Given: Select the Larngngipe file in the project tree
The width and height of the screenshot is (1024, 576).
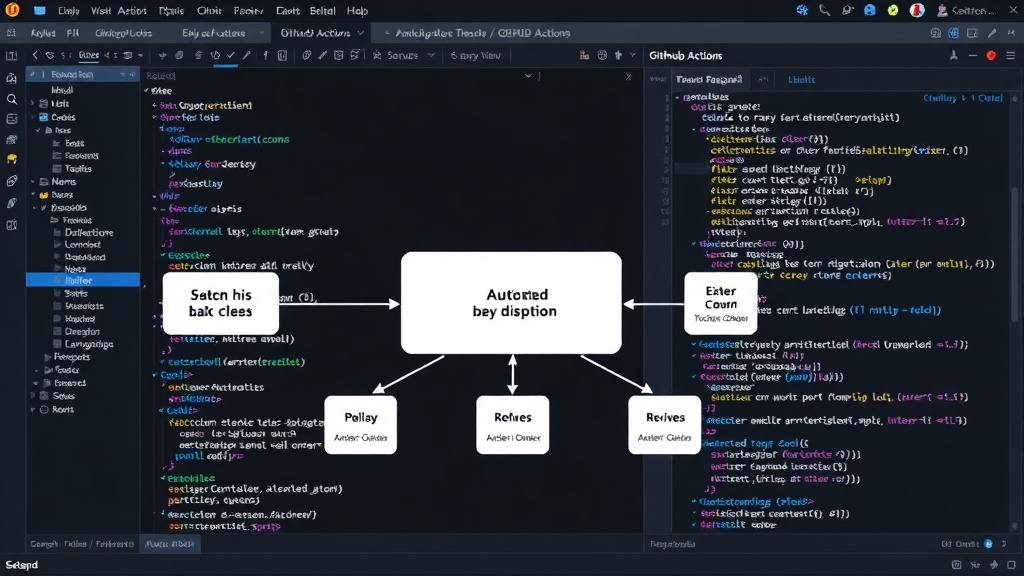Looking at the screenshot, I should coord(89,344).
